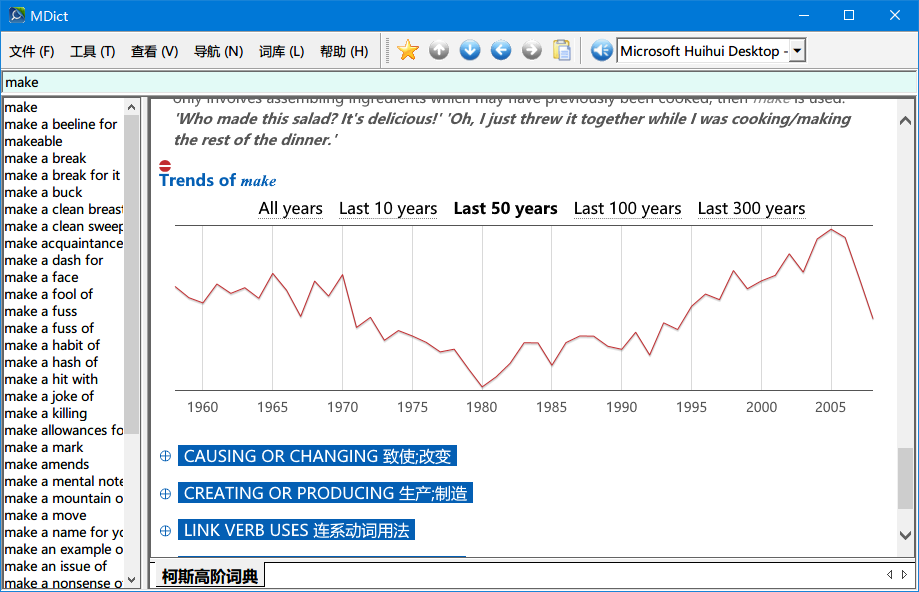Maximize the MDict window
This screenshot has height=592, width=919.
(849, 15)
